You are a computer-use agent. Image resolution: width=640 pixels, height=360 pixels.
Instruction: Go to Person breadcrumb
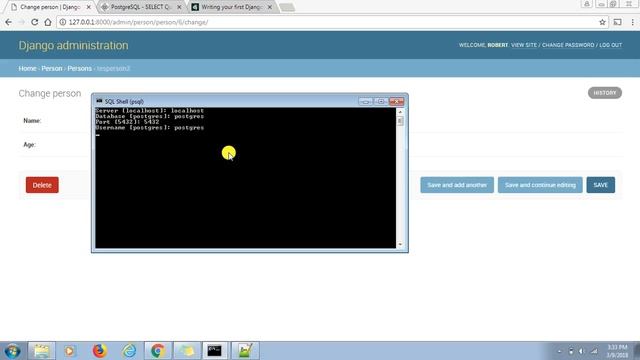[52, 68]
